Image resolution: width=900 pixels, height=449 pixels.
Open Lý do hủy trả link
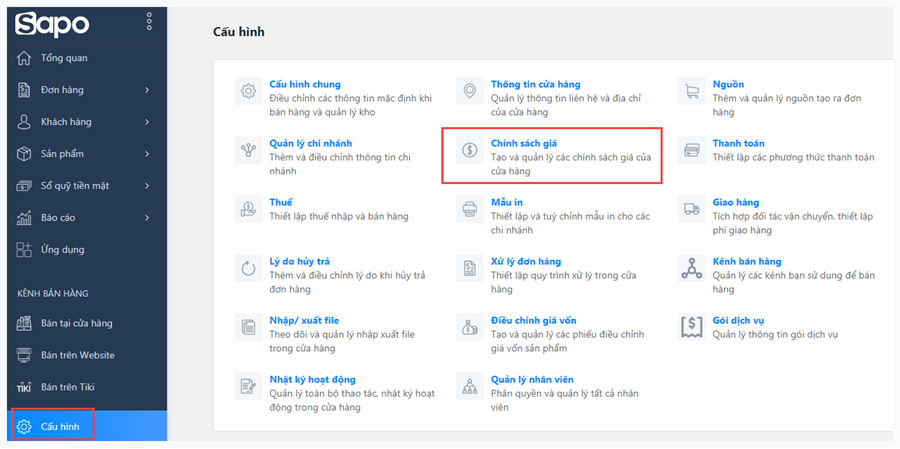[300, 262]
